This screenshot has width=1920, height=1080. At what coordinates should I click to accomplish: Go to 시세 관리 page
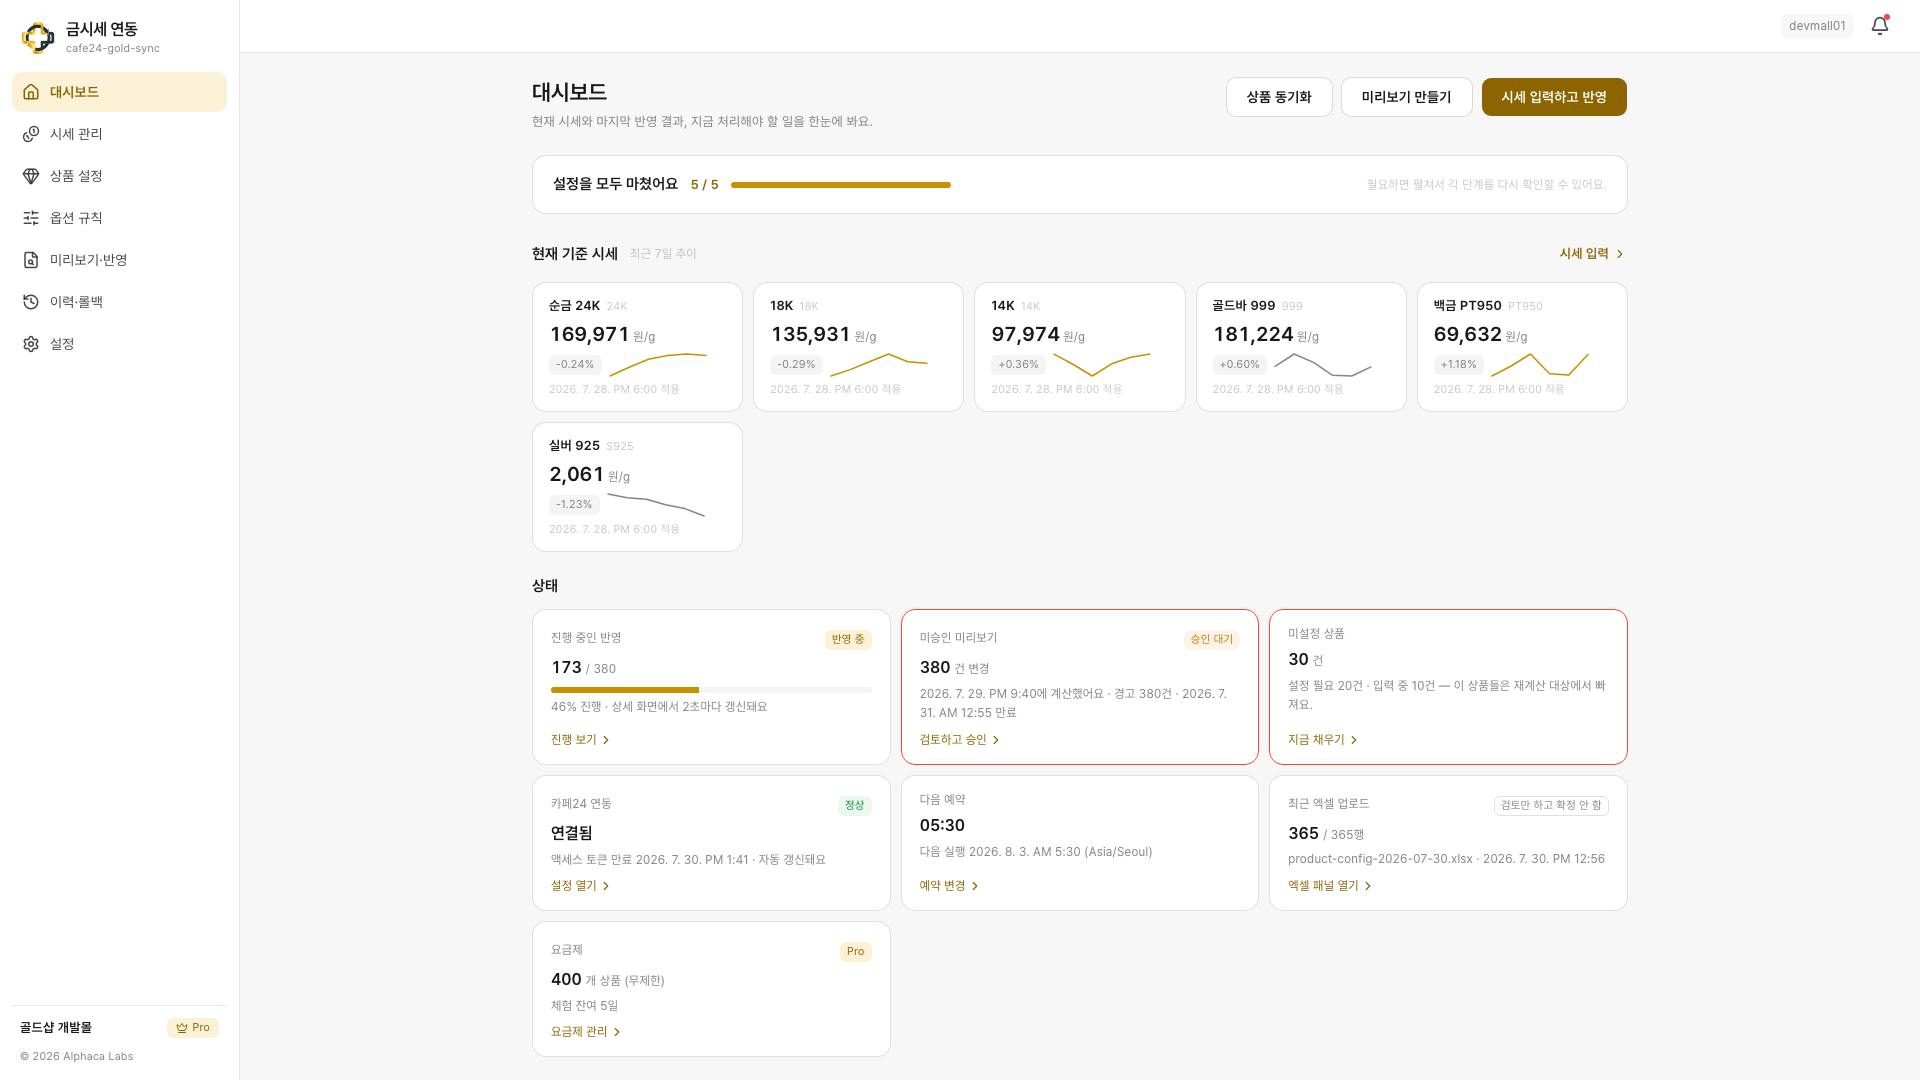[119, 134]
